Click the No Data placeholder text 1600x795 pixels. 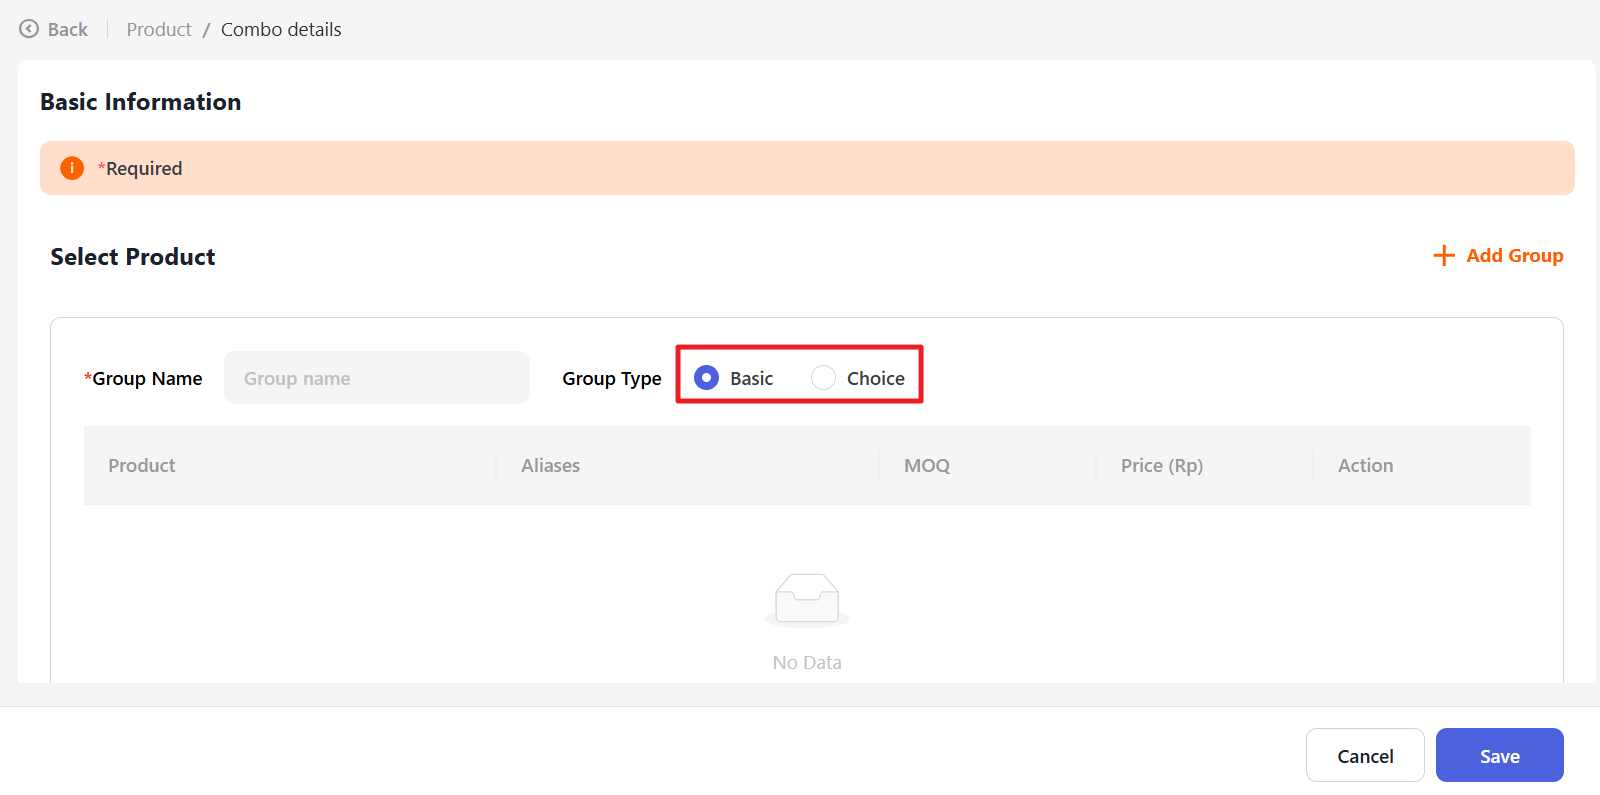pyautogui.click(x=807, y=663)
